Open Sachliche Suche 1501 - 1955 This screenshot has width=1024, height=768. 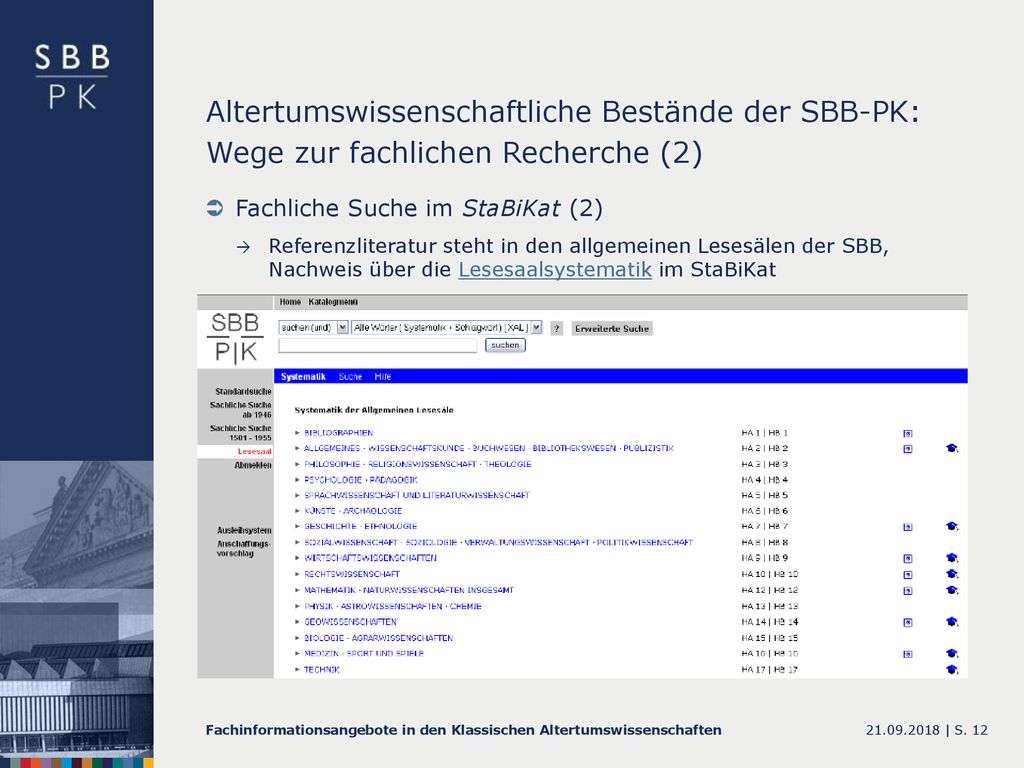240,433
